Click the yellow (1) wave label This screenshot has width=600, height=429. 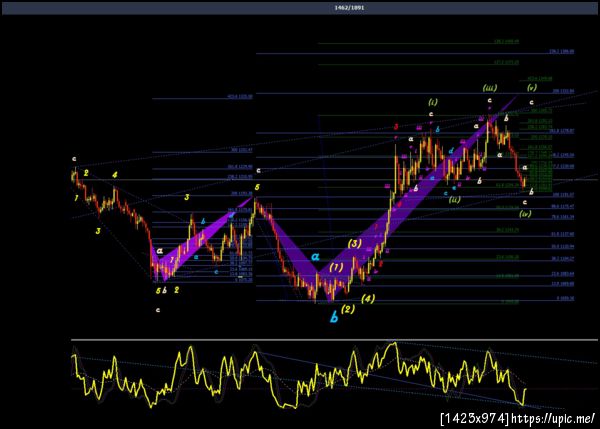point(336,267)
